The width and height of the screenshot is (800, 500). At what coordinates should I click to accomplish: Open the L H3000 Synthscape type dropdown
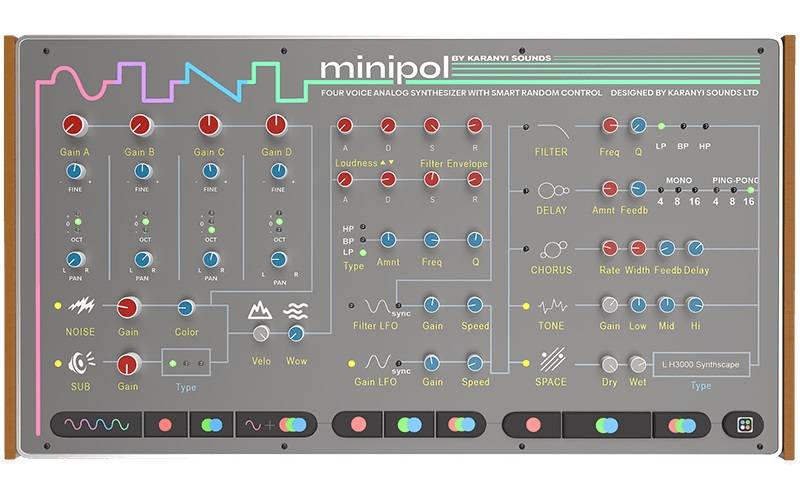(x=700, y=365)
